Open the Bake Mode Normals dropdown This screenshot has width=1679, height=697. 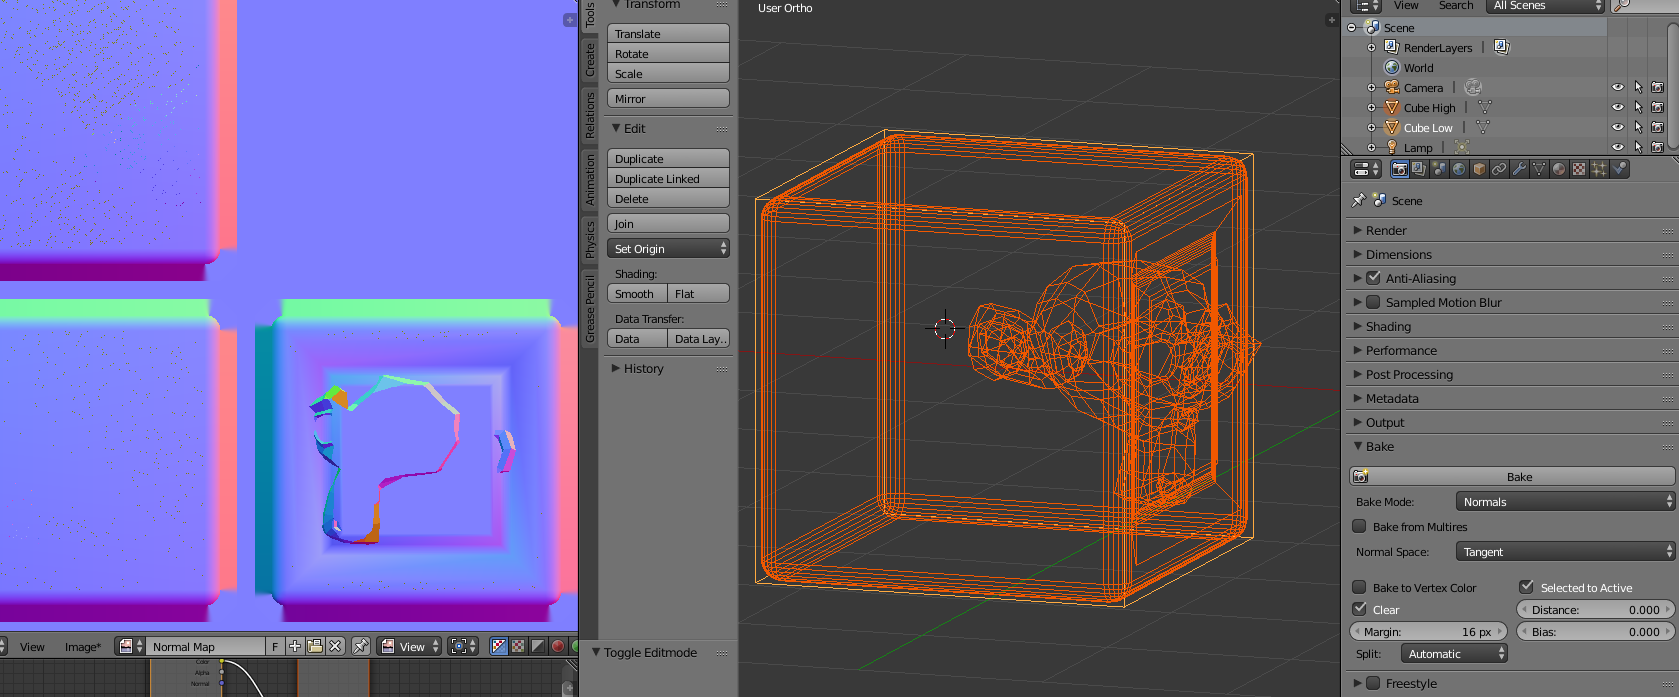tap(1564, 501)
